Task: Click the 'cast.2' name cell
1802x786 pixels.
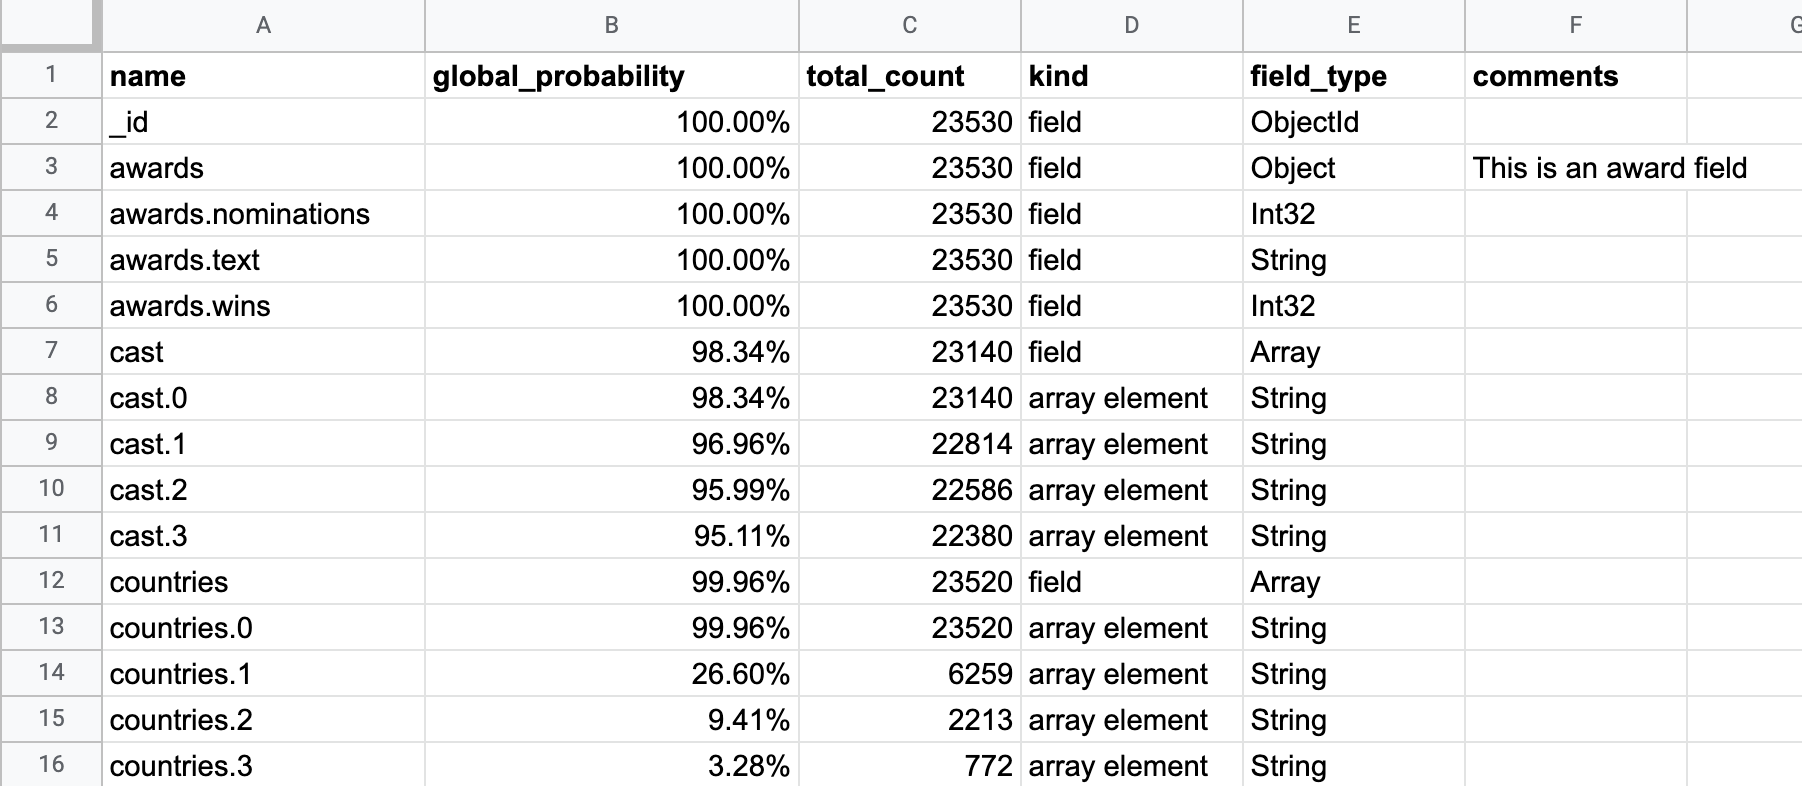Action: 263,490
